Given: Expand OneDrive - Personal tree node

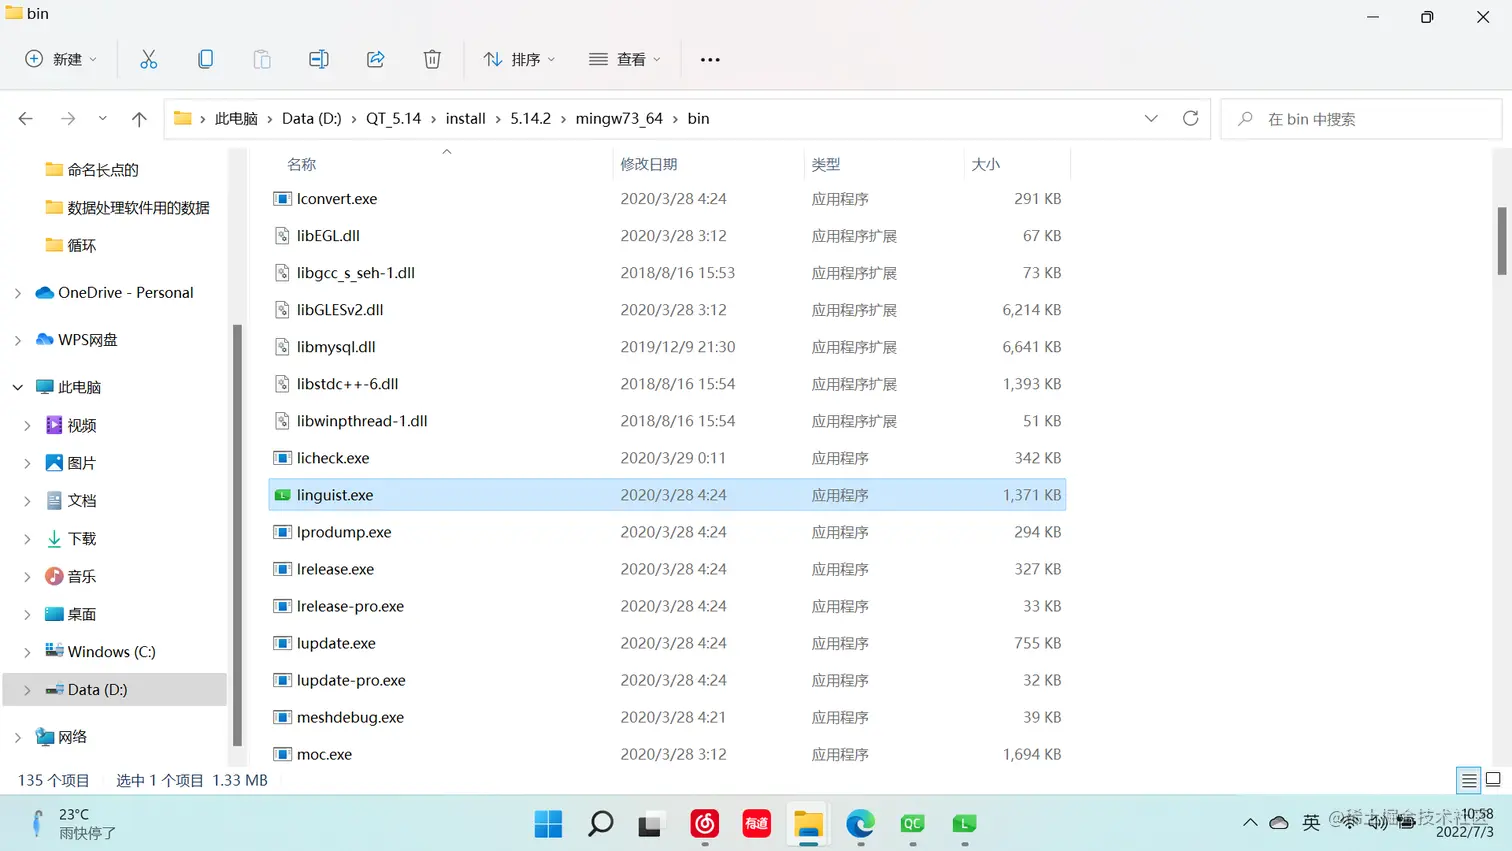Looking at the screenshot, I should pos(18,293).
